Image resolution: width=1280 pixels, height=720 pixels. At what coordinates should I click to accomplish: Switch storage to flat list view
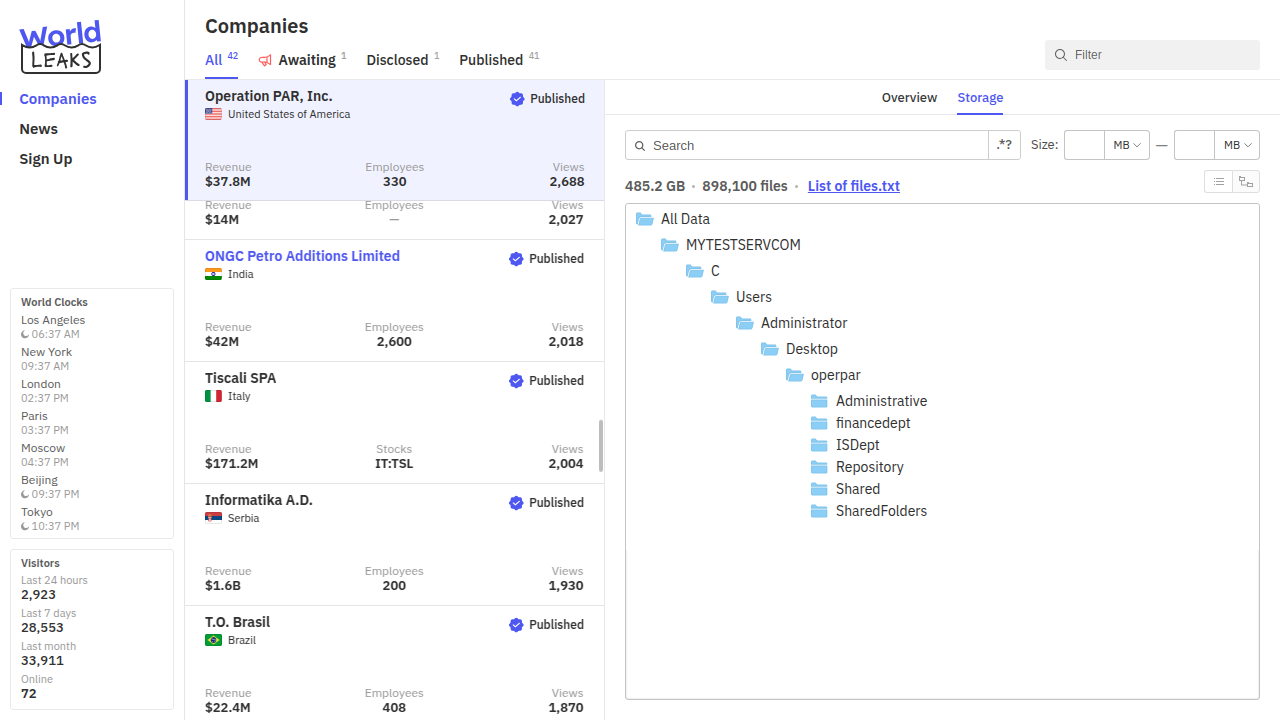(x=1218, y=181)
